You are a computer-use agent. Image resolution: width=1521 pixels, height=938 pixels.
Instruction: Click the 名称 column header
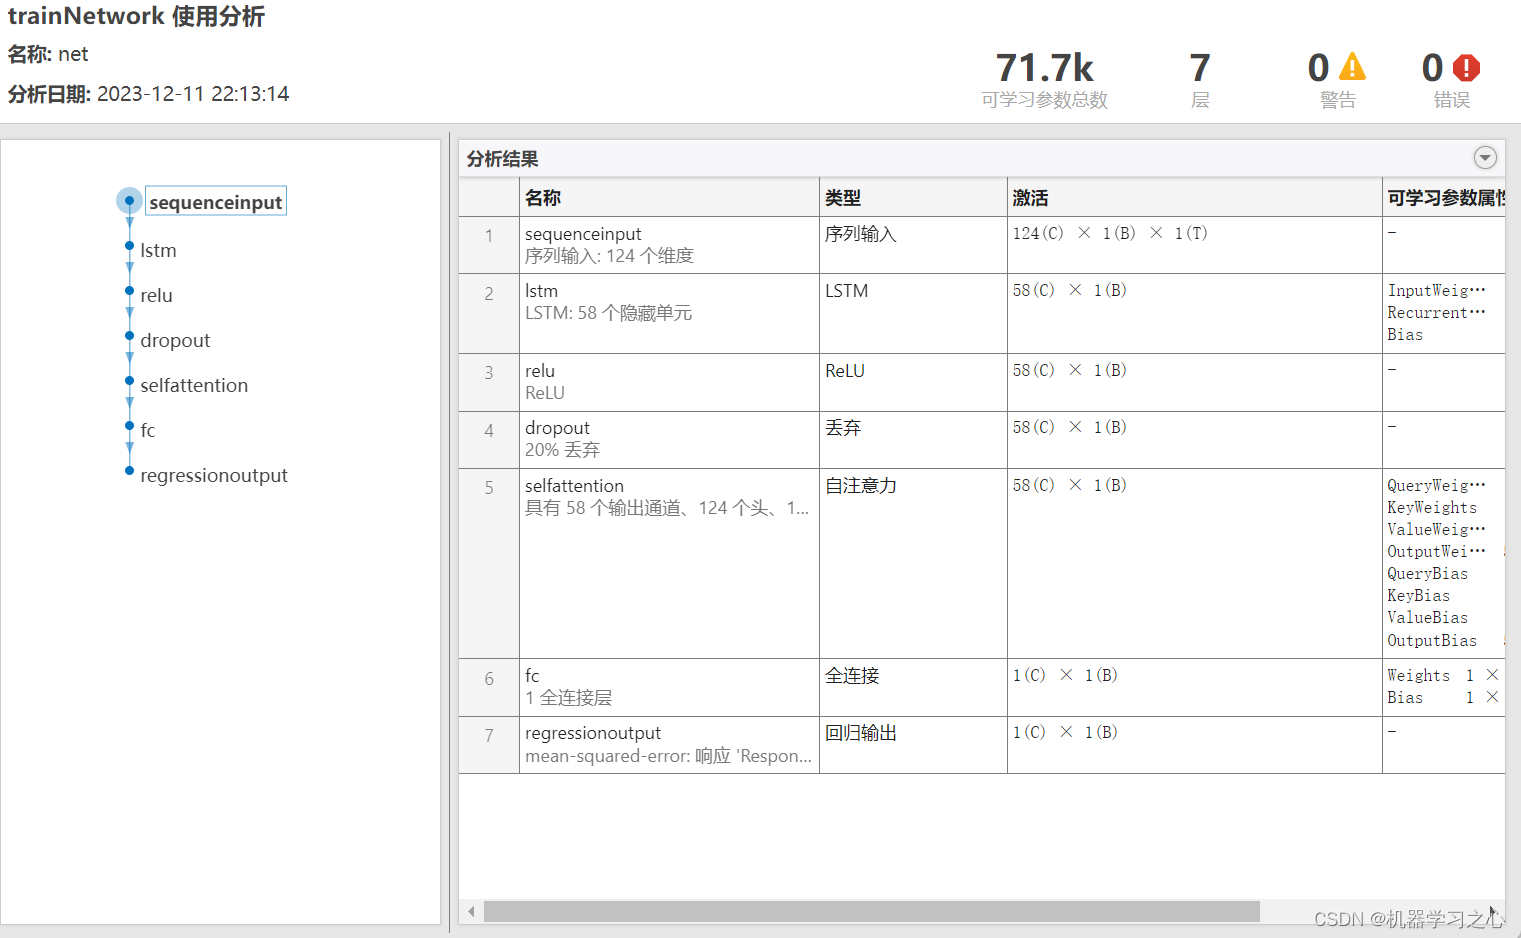[x=669, y=197]
